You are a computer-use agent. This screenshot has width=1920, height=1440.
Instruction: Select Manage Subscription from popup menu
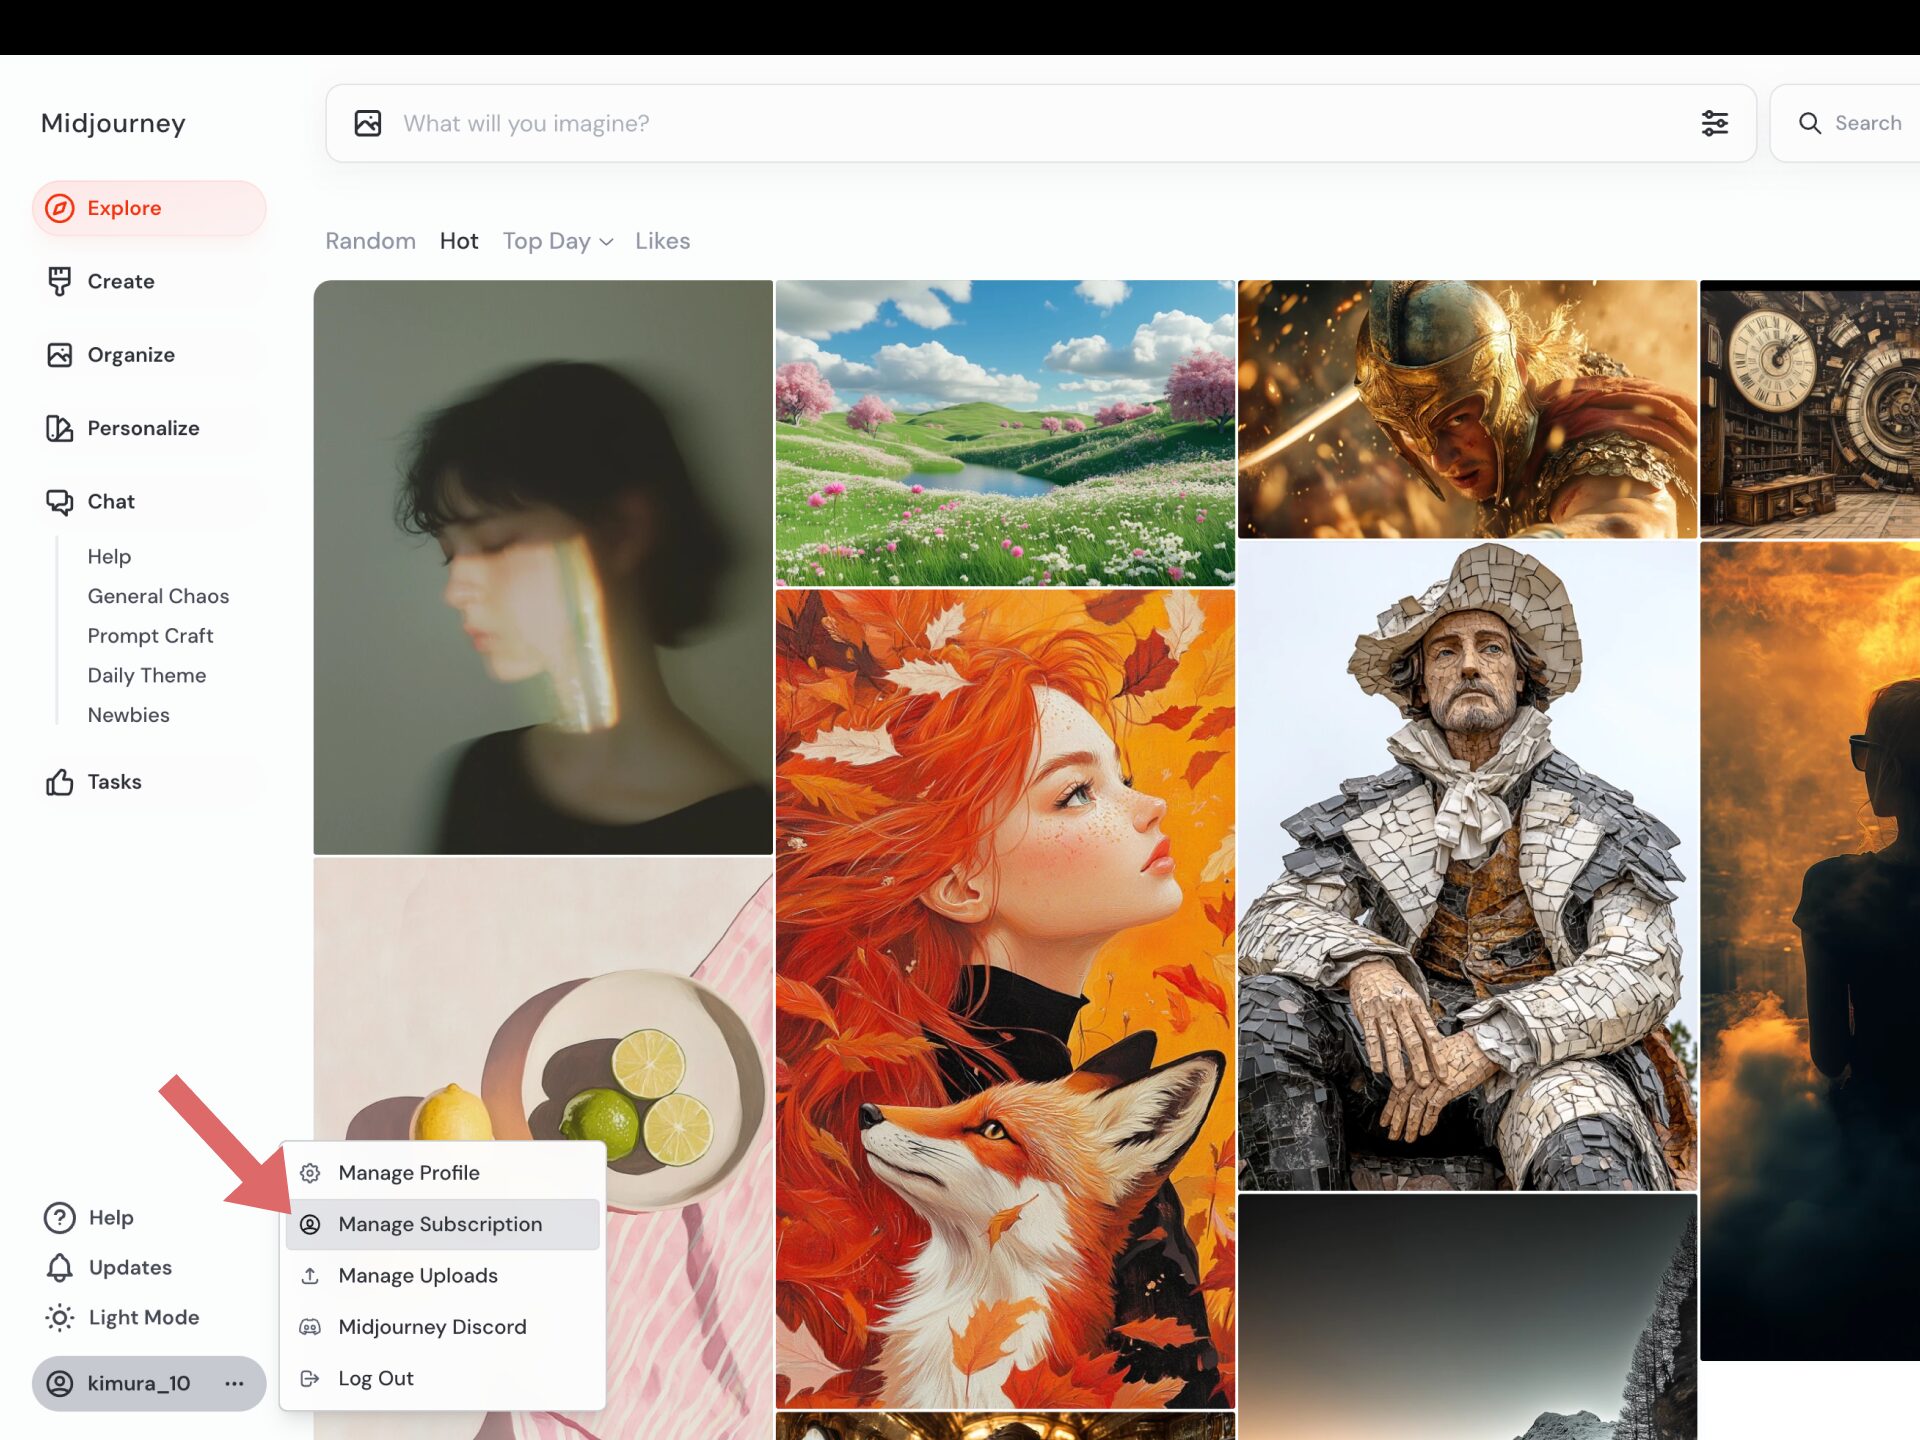pos(440,1224)
